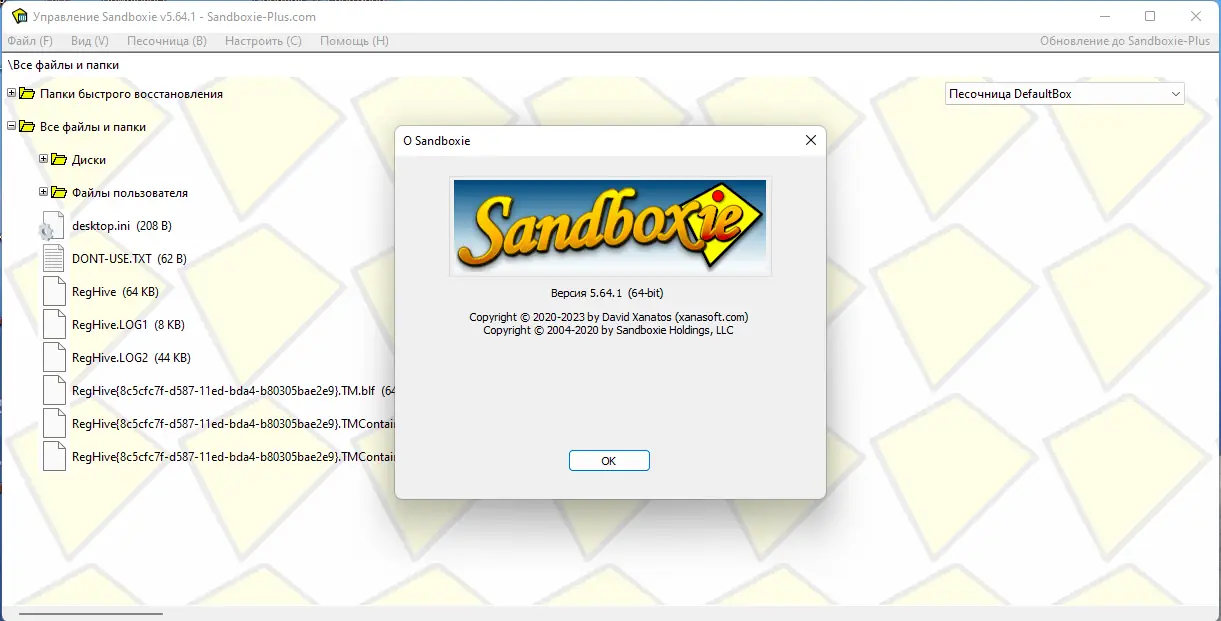This screenshot has height=621, width=1221.
Task: Click the Файлы пользователя folder icon
Action: pyautogui.click(x=59, y=193)
